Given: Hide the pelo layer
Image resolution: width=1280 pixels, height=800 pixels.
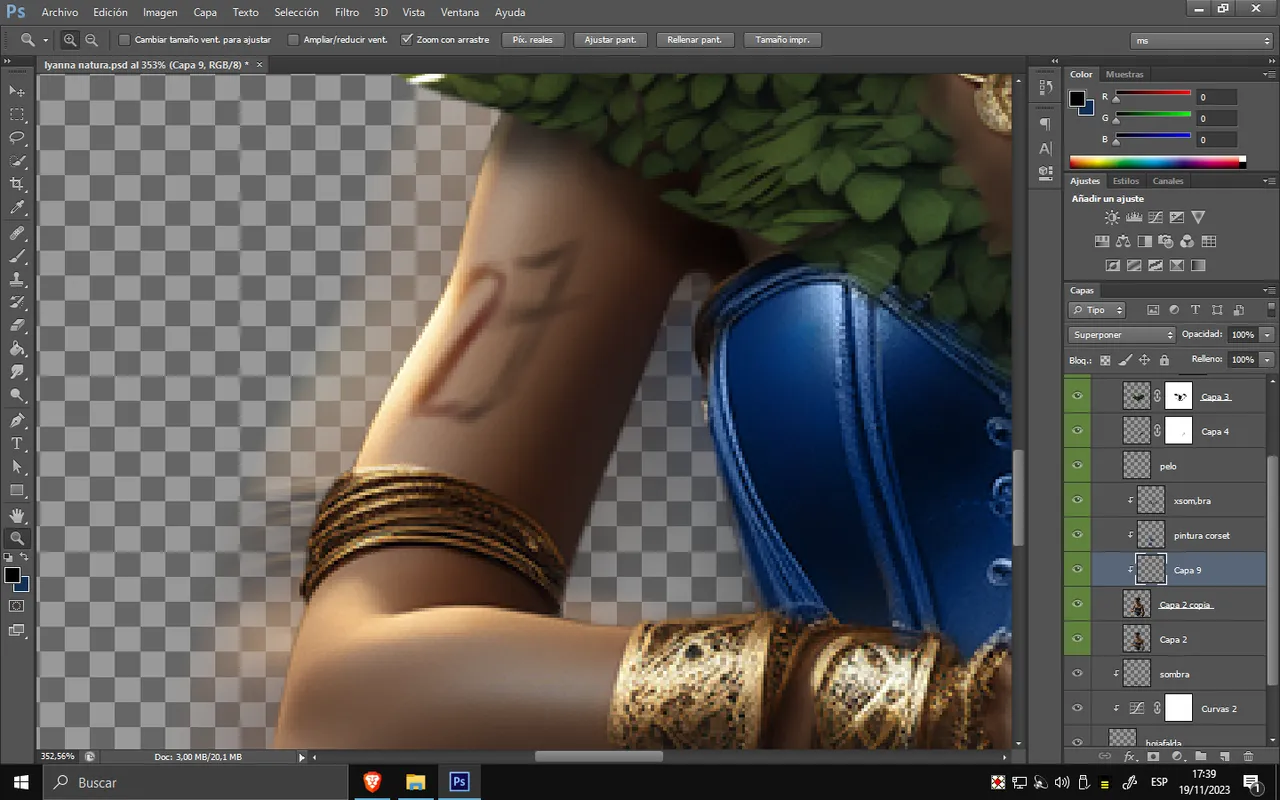Looking at the screenshot, I should (1077, 466).
